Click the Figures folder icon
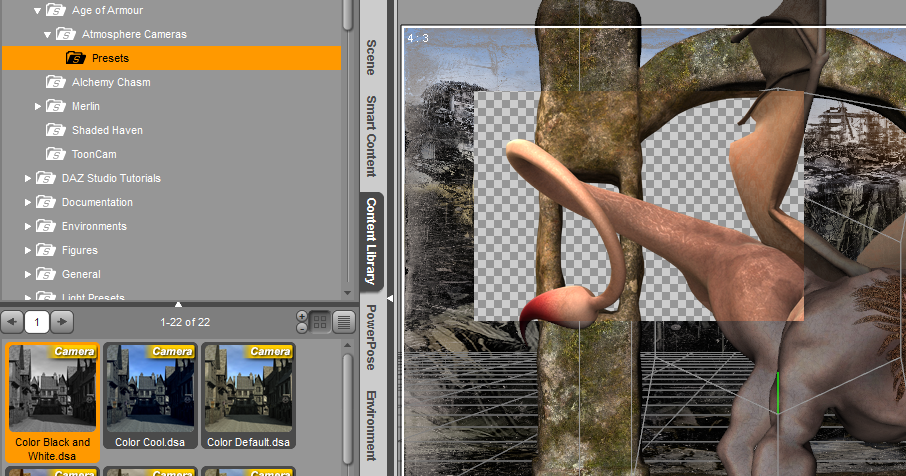906x476 pixels. 46,250
